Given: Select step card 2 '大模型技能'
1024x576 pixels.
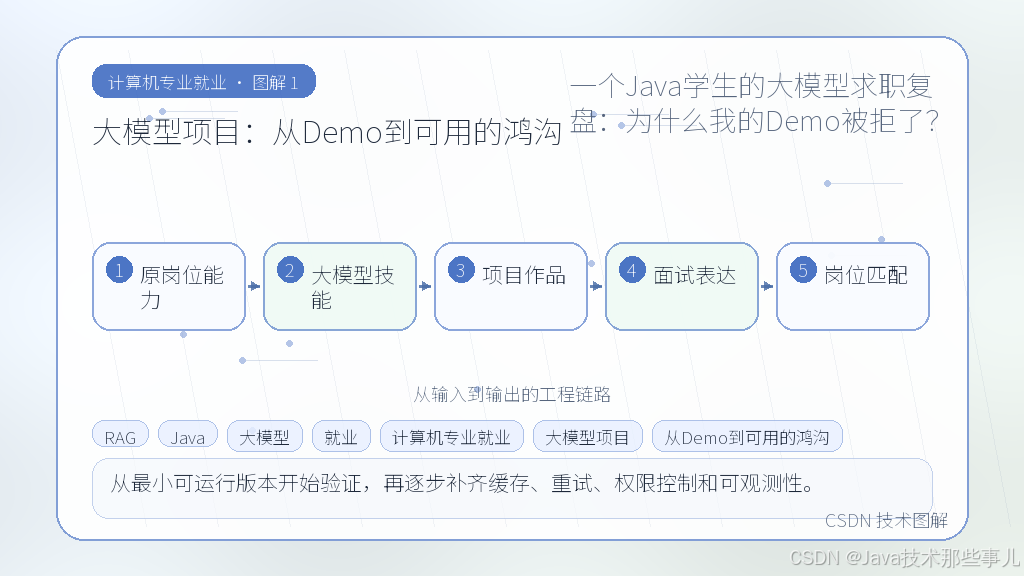Looking at the screenshot, I should pyautogui.click(x=340, y=286).
